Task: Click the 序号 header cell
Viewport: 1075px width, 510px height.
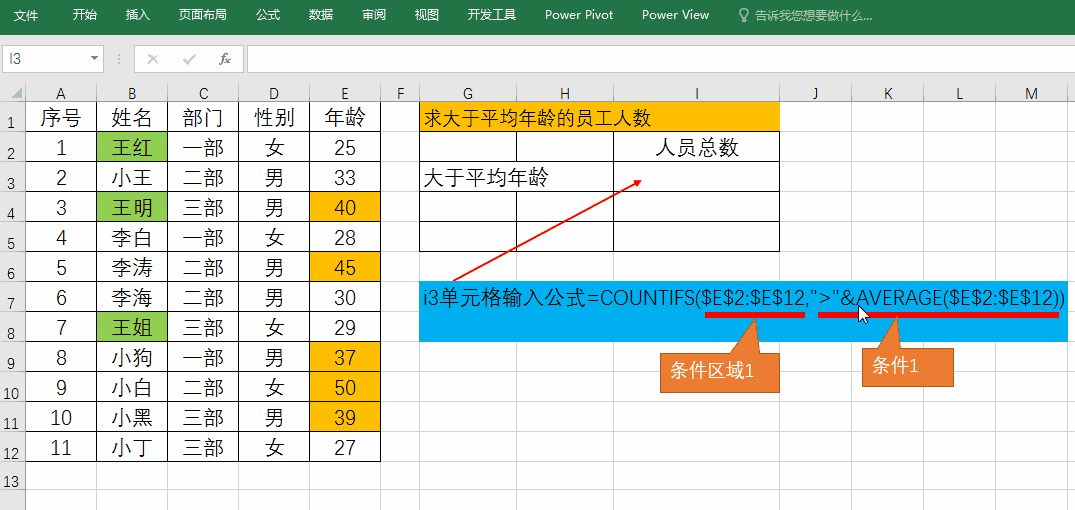Action: [x=61, y=117]
